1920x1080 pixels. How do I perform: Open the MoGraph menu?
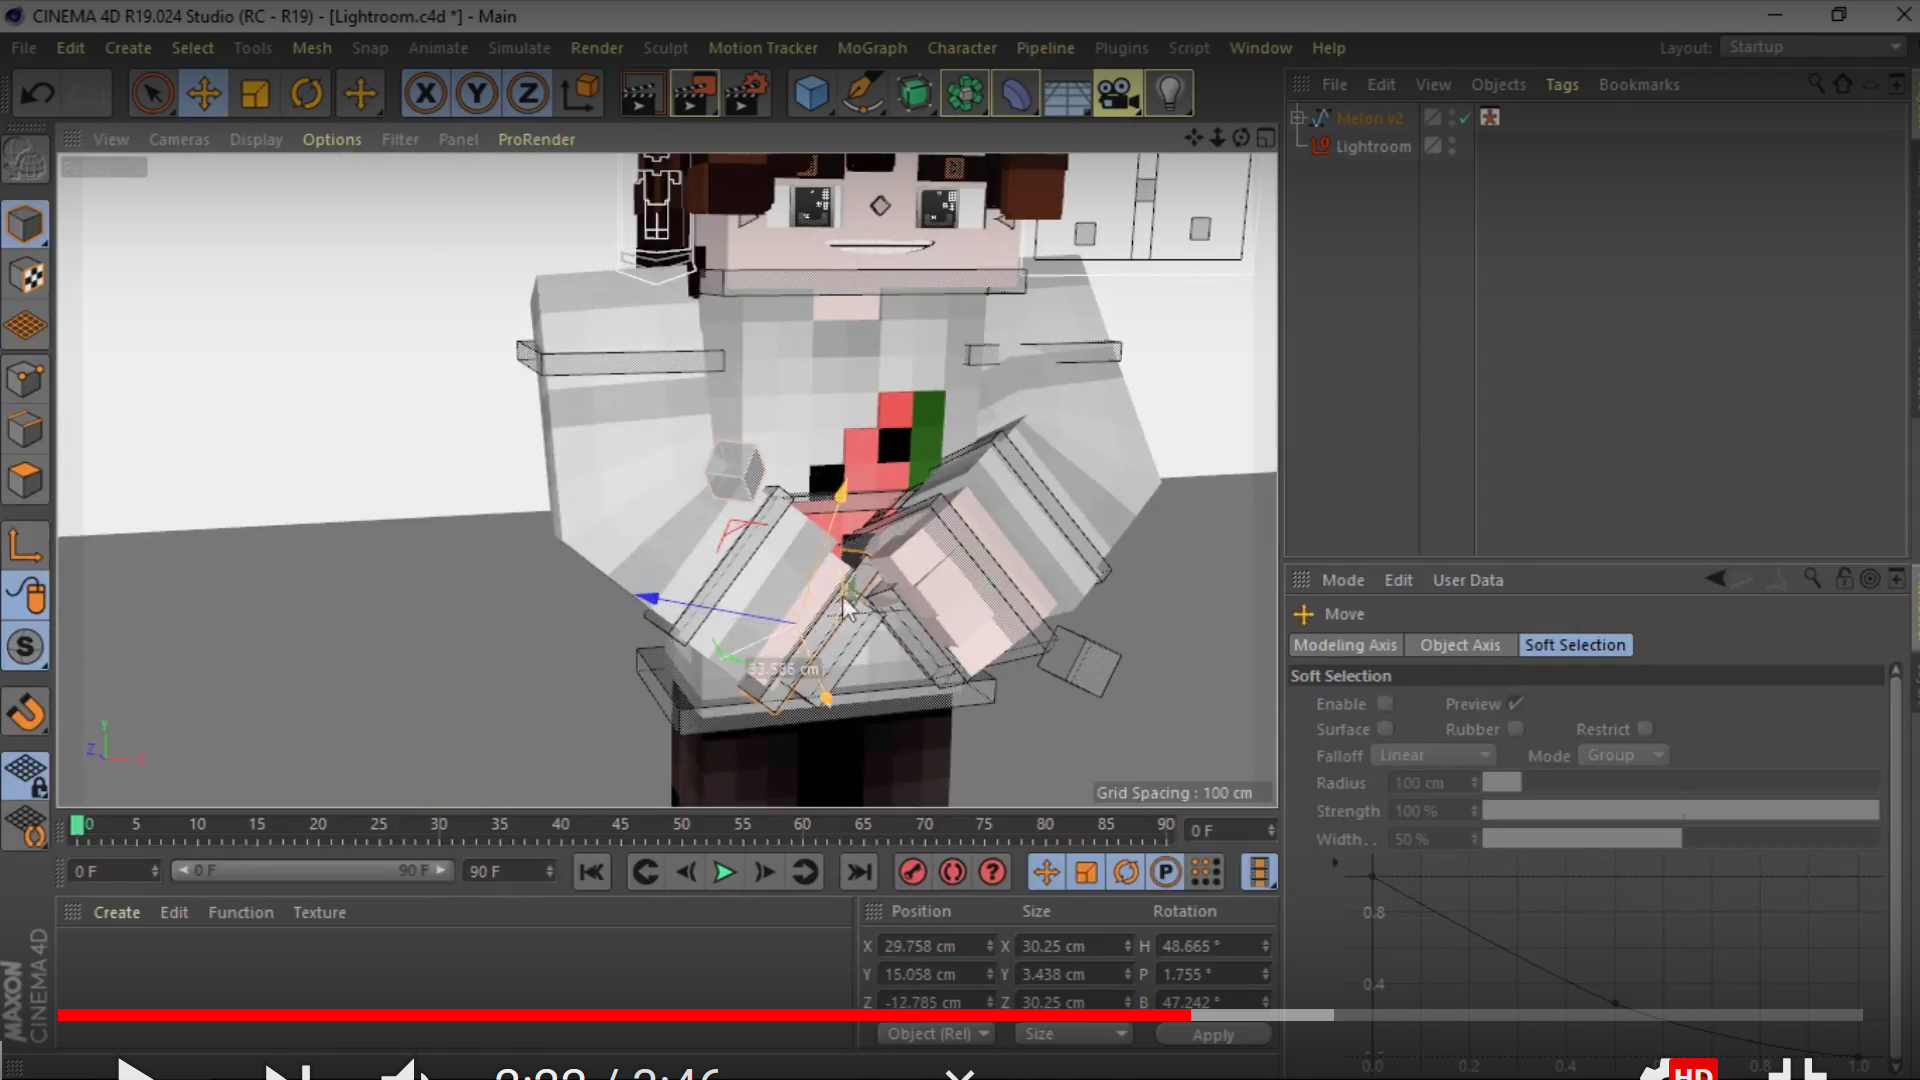pos(872,48)
